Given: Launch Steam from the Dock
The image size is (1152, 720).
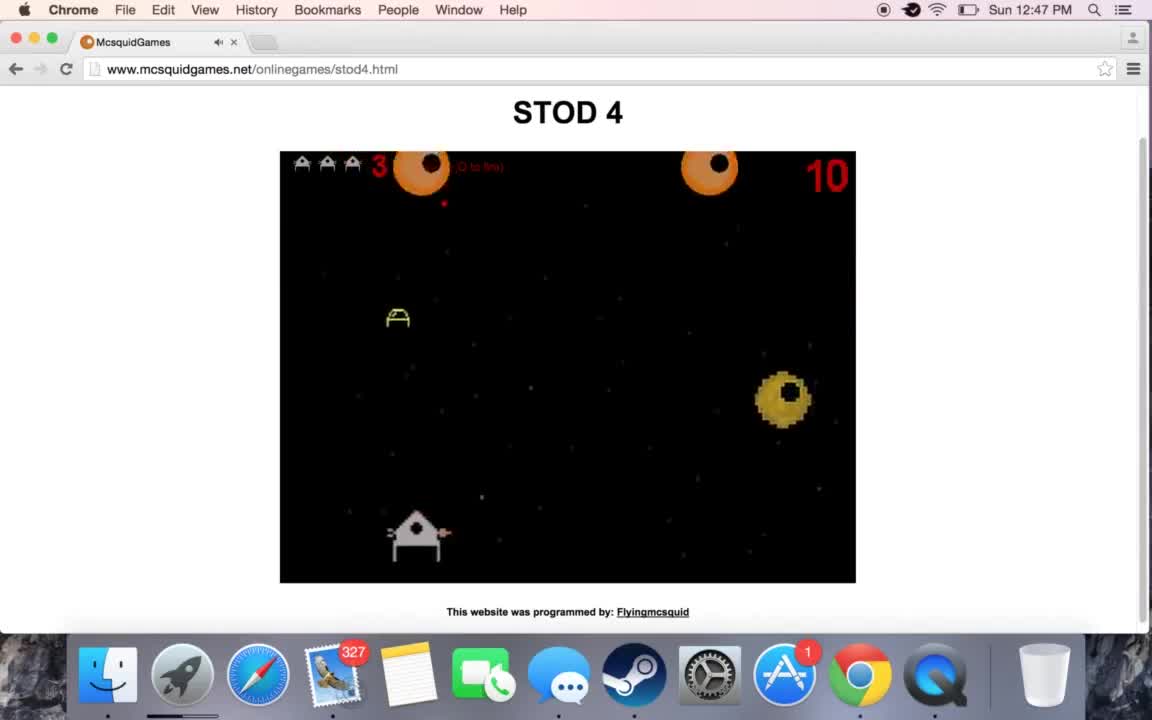Looking at the screenshot, I should tap(634, 675).
